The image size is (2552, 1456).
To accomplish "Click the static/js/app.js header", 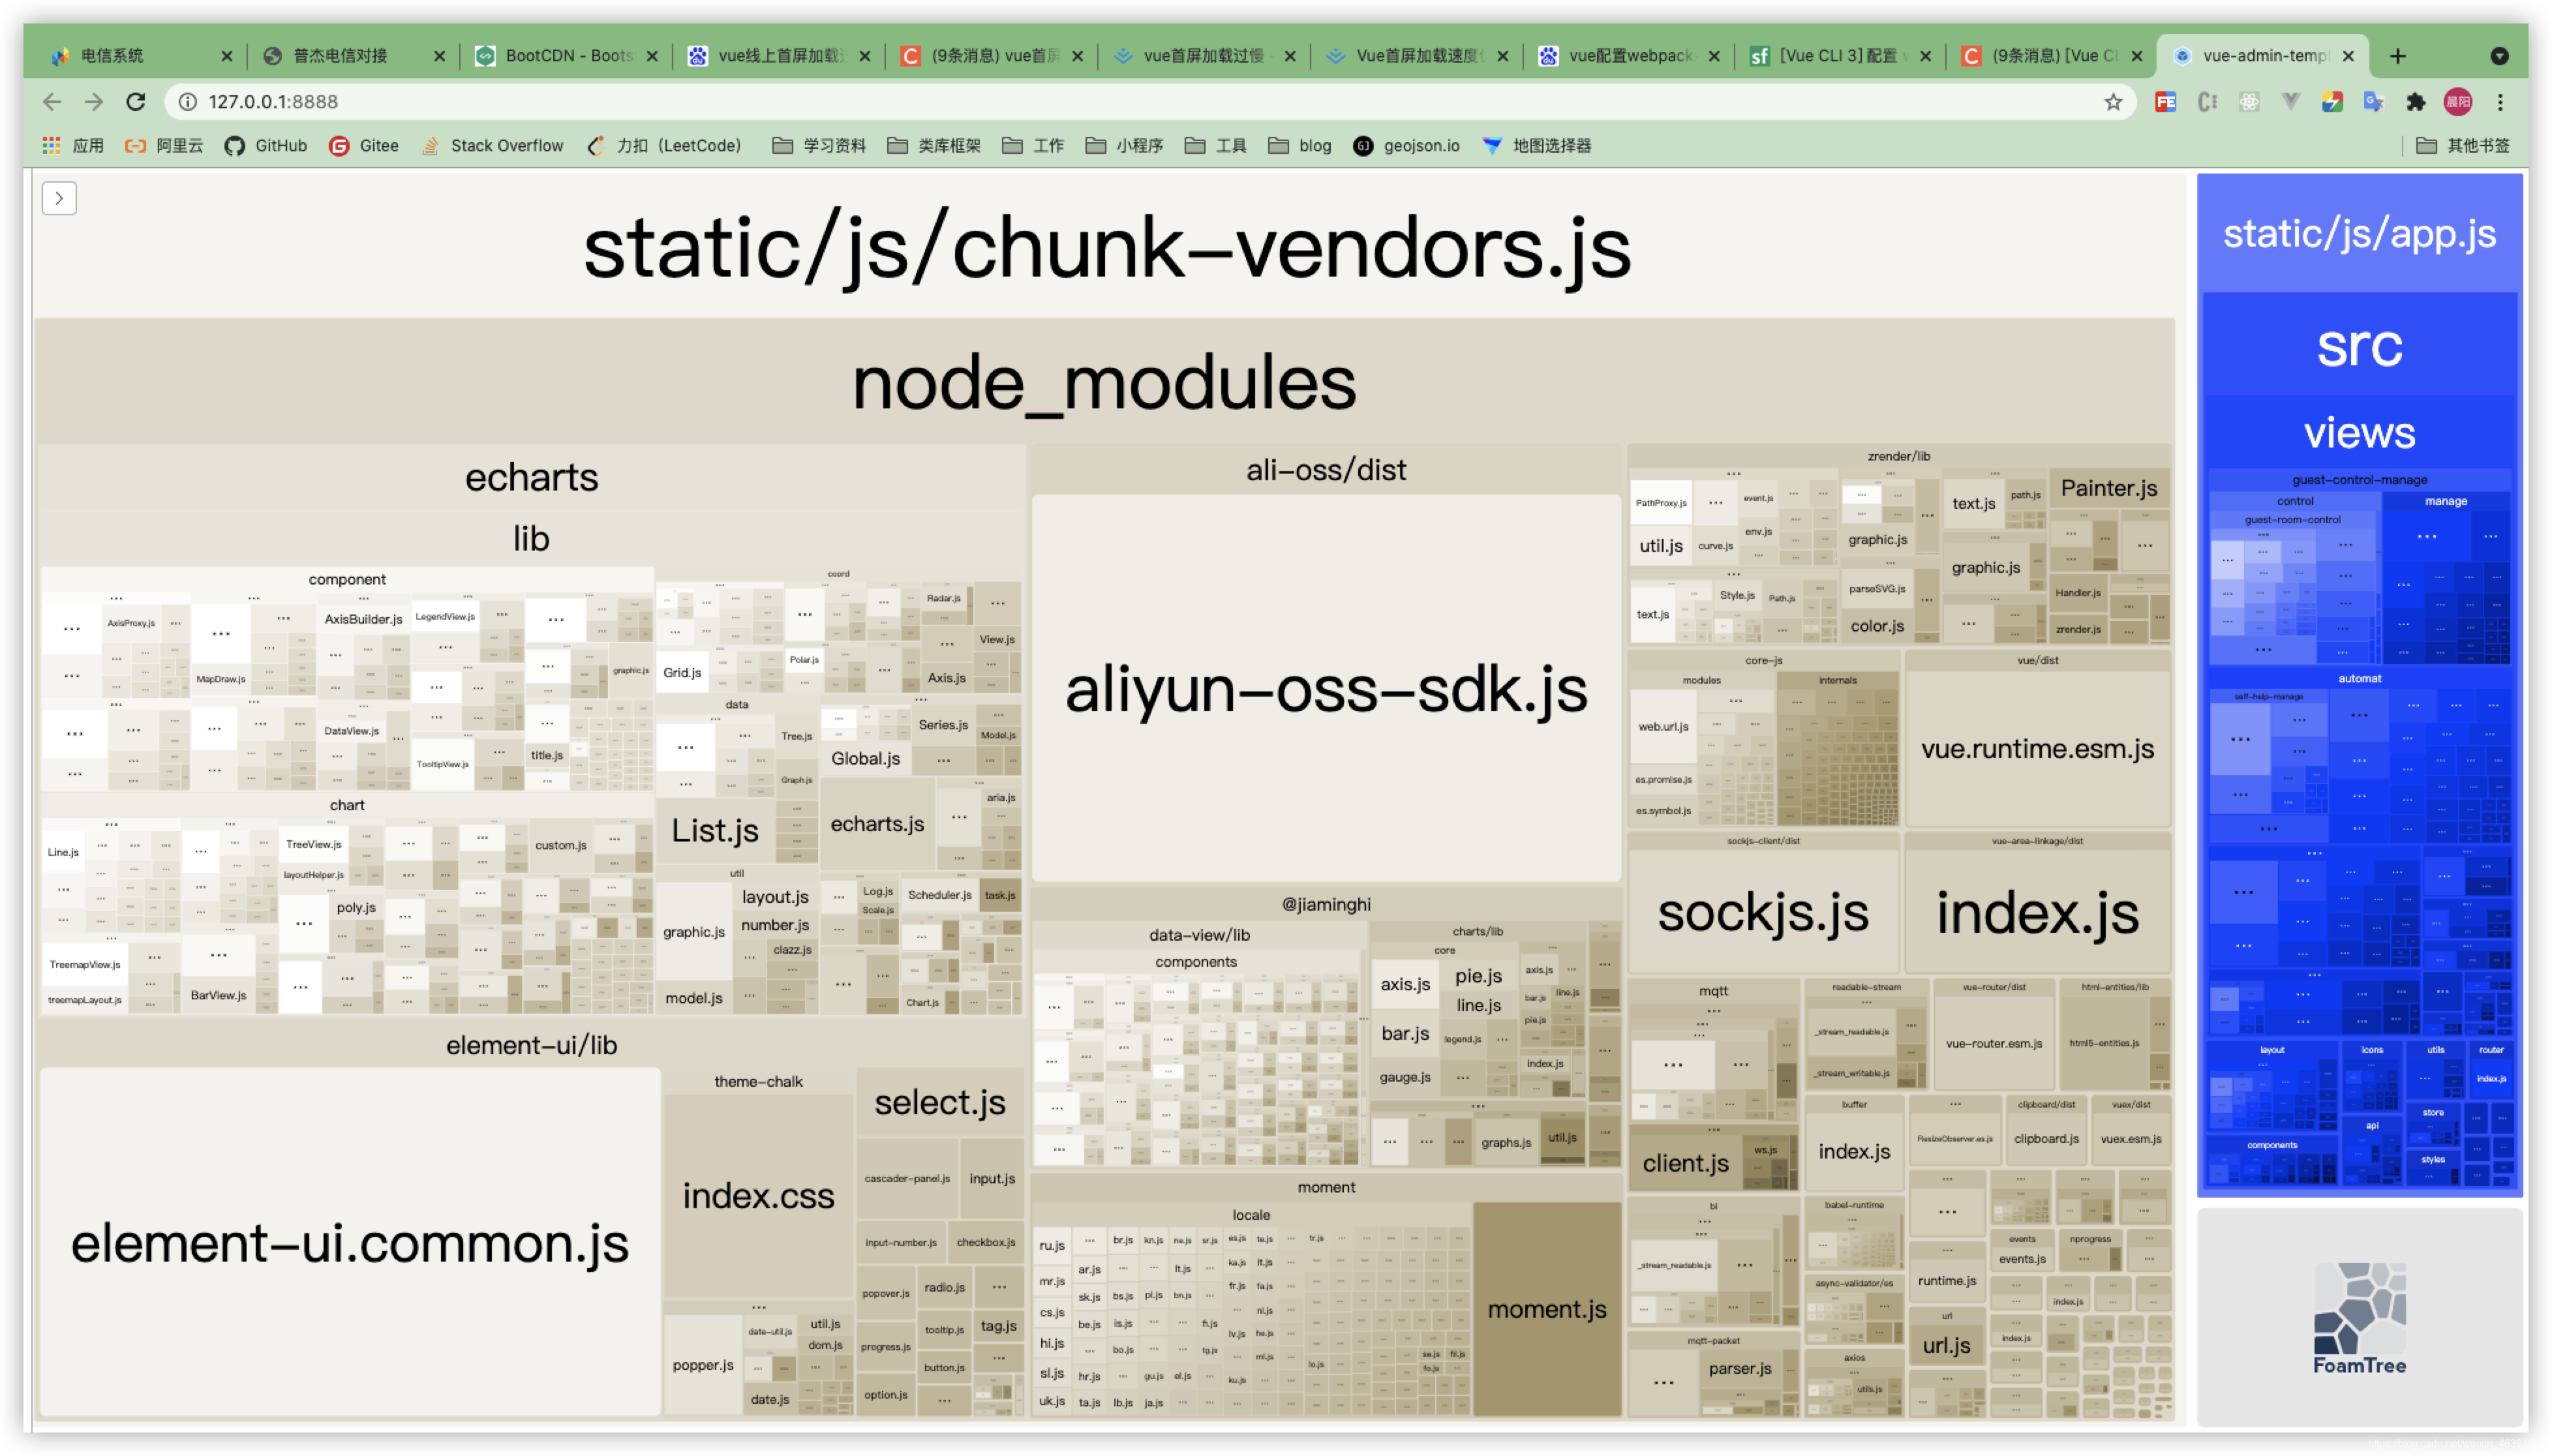I will point(2359,234).
